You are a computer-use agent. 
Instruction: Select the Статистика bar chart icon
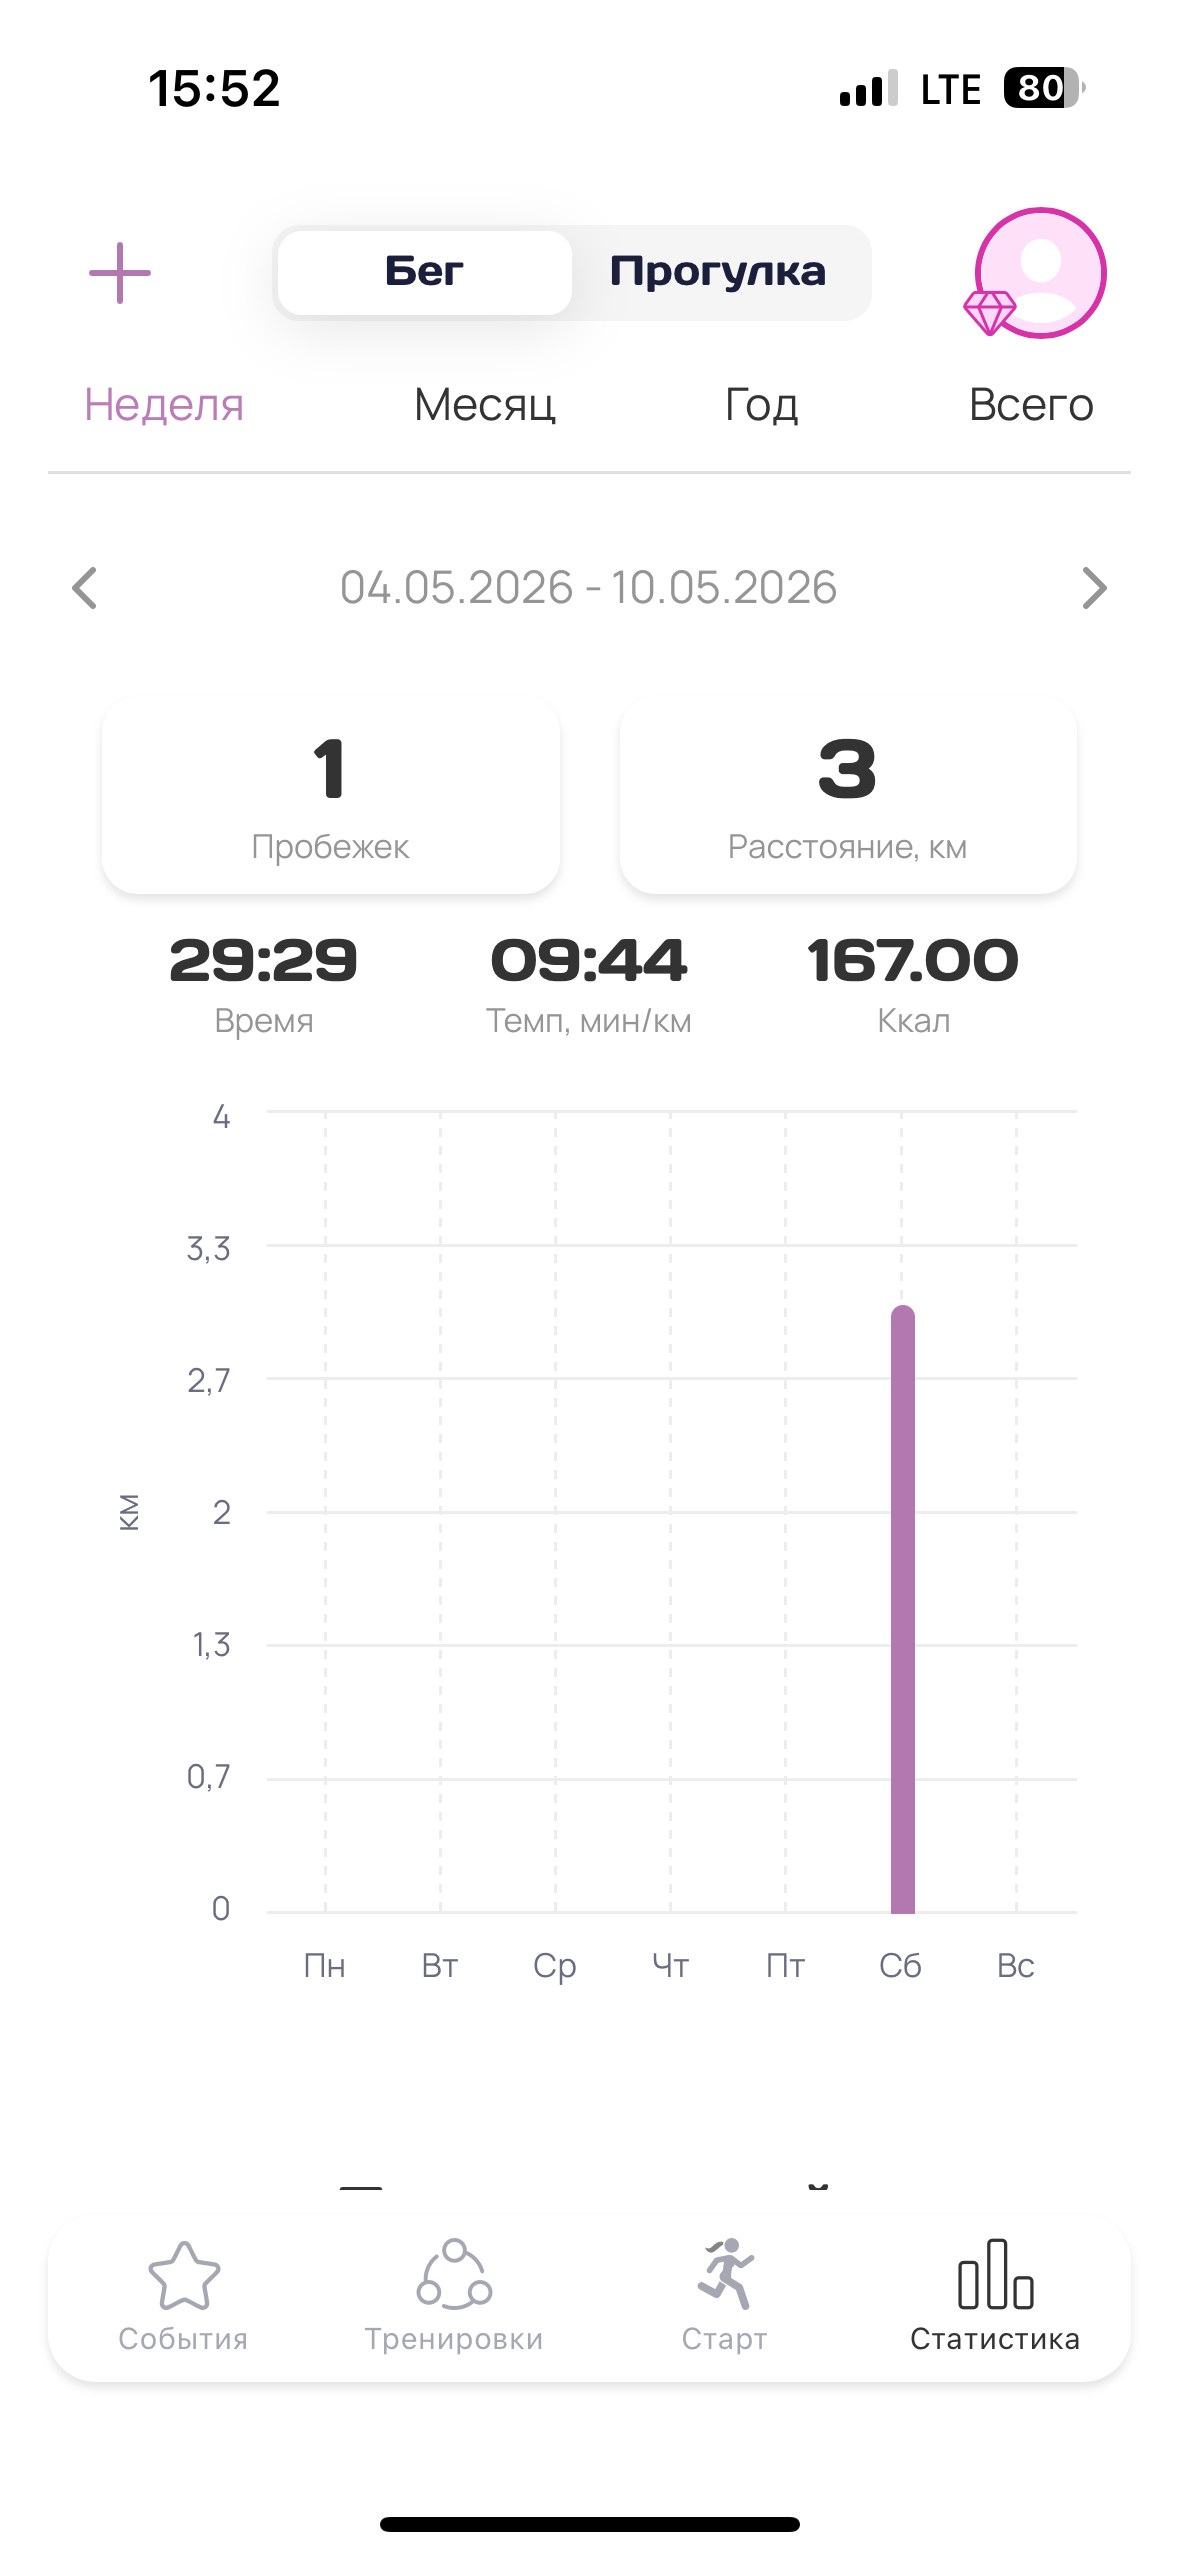pyautogui.click(x=995, y=2274)
